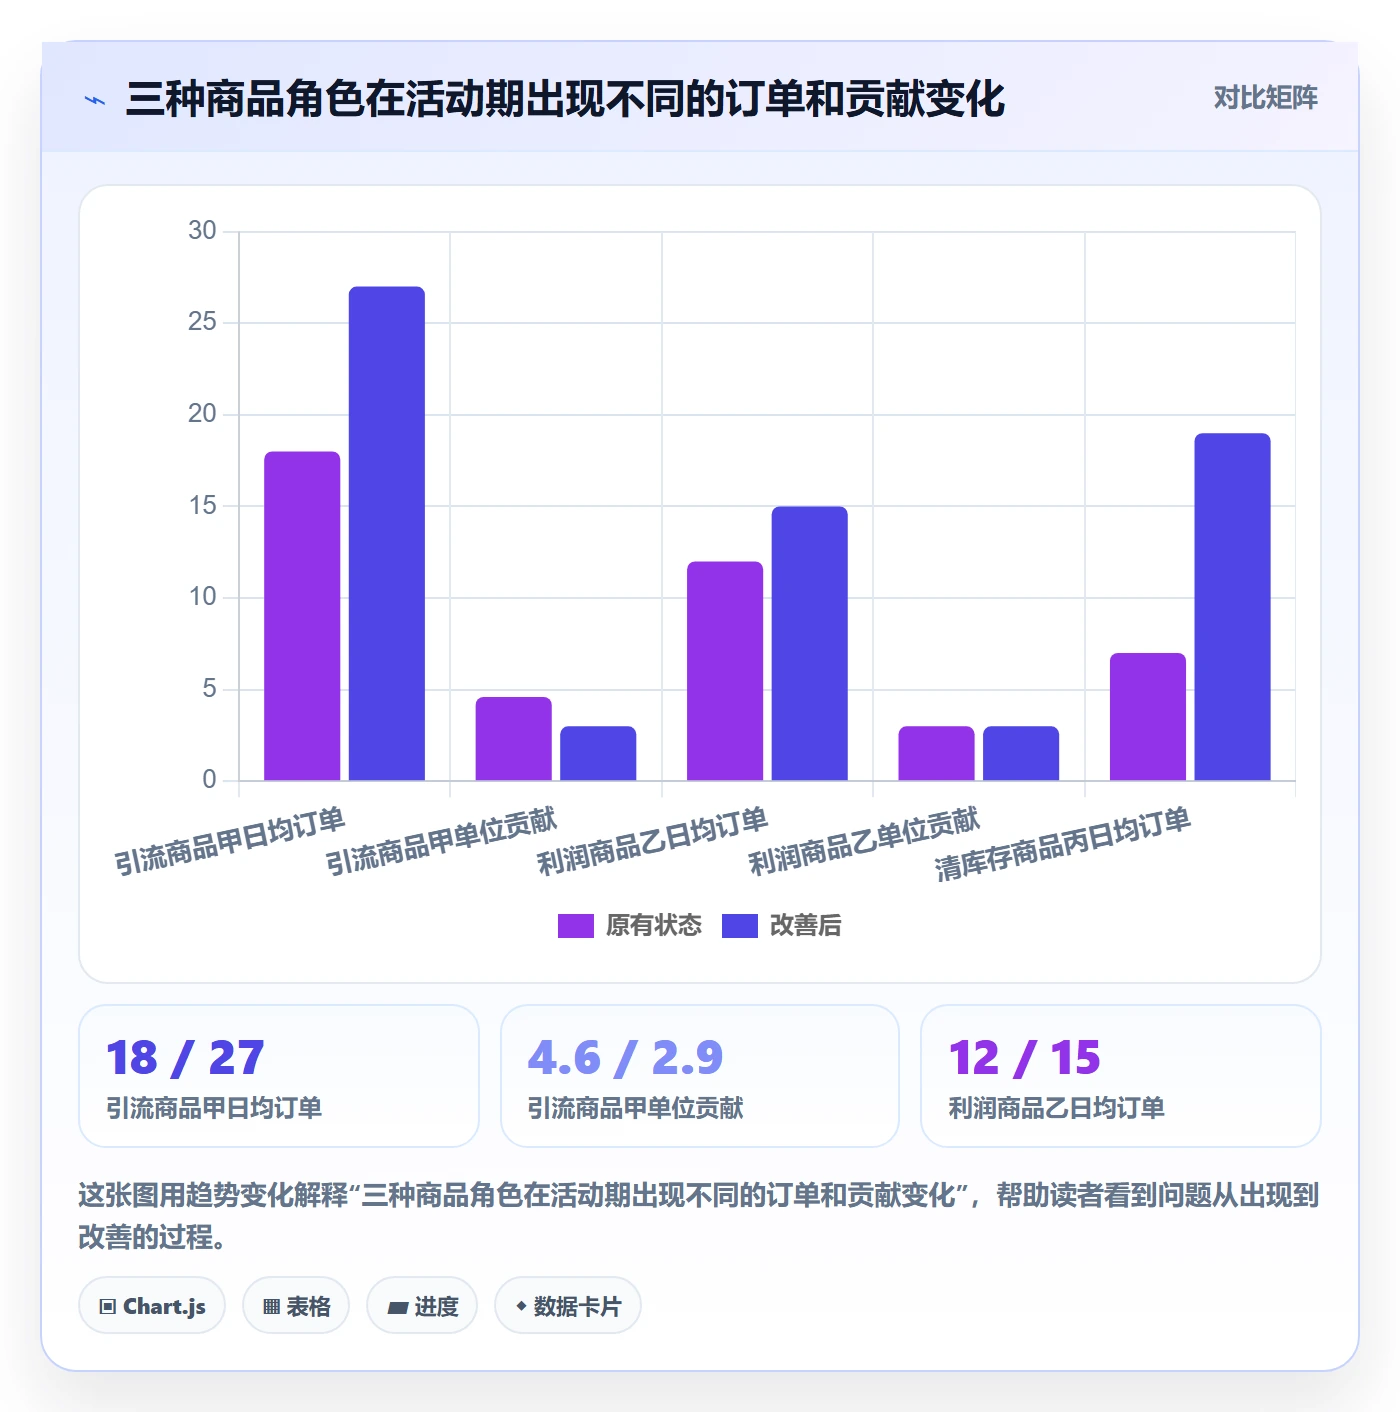
Task: Click the diamond icon in 数据卡片 chip
Action: tap(521, 1305)
